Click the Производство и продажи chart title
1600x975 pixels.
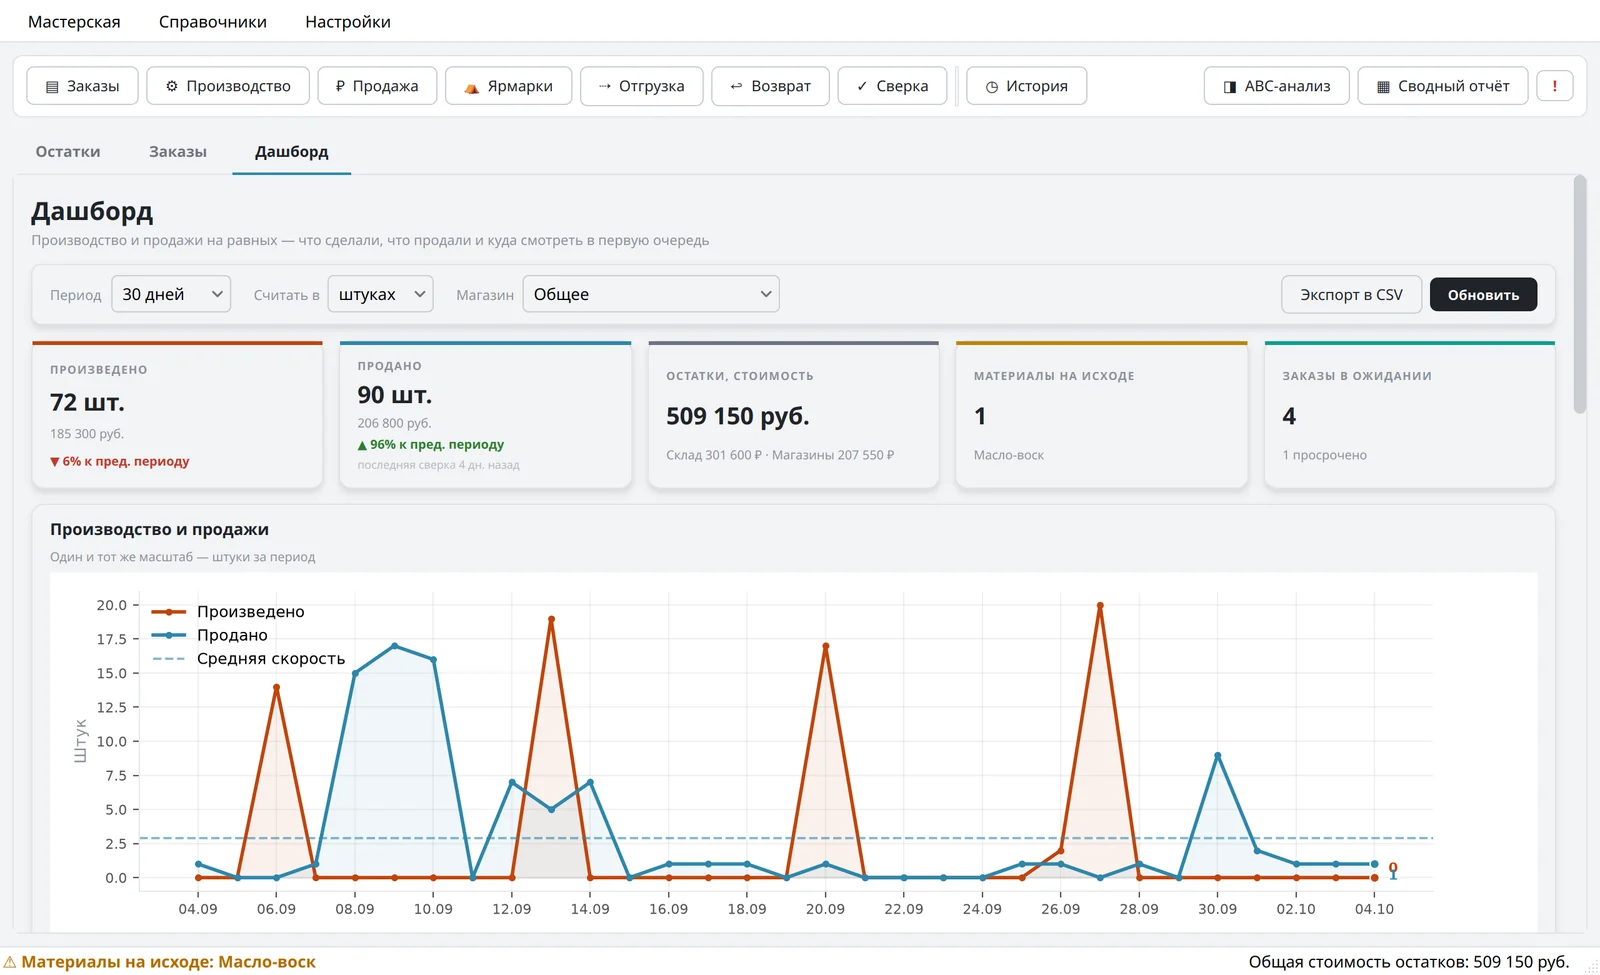159,530
